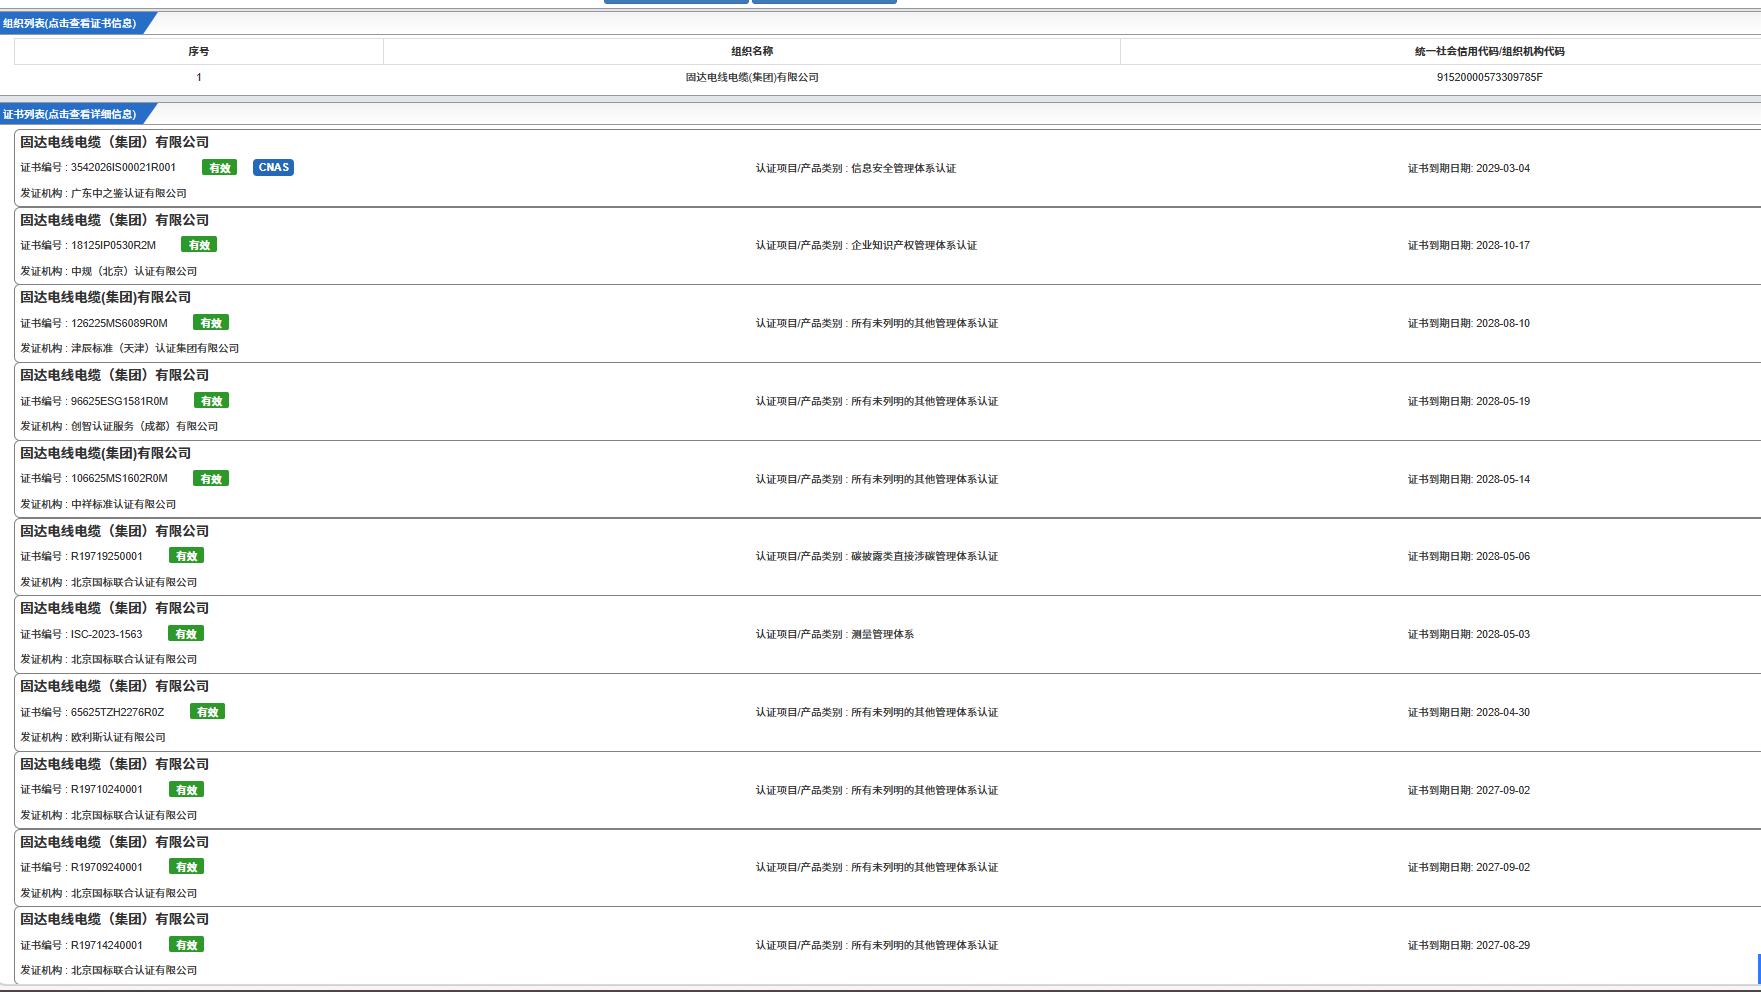Image resolution: width=1761 pixels, height=992 pixels.
Task: Click issuer 中规（北京）认证有限公司
Action: coord(134,271)
